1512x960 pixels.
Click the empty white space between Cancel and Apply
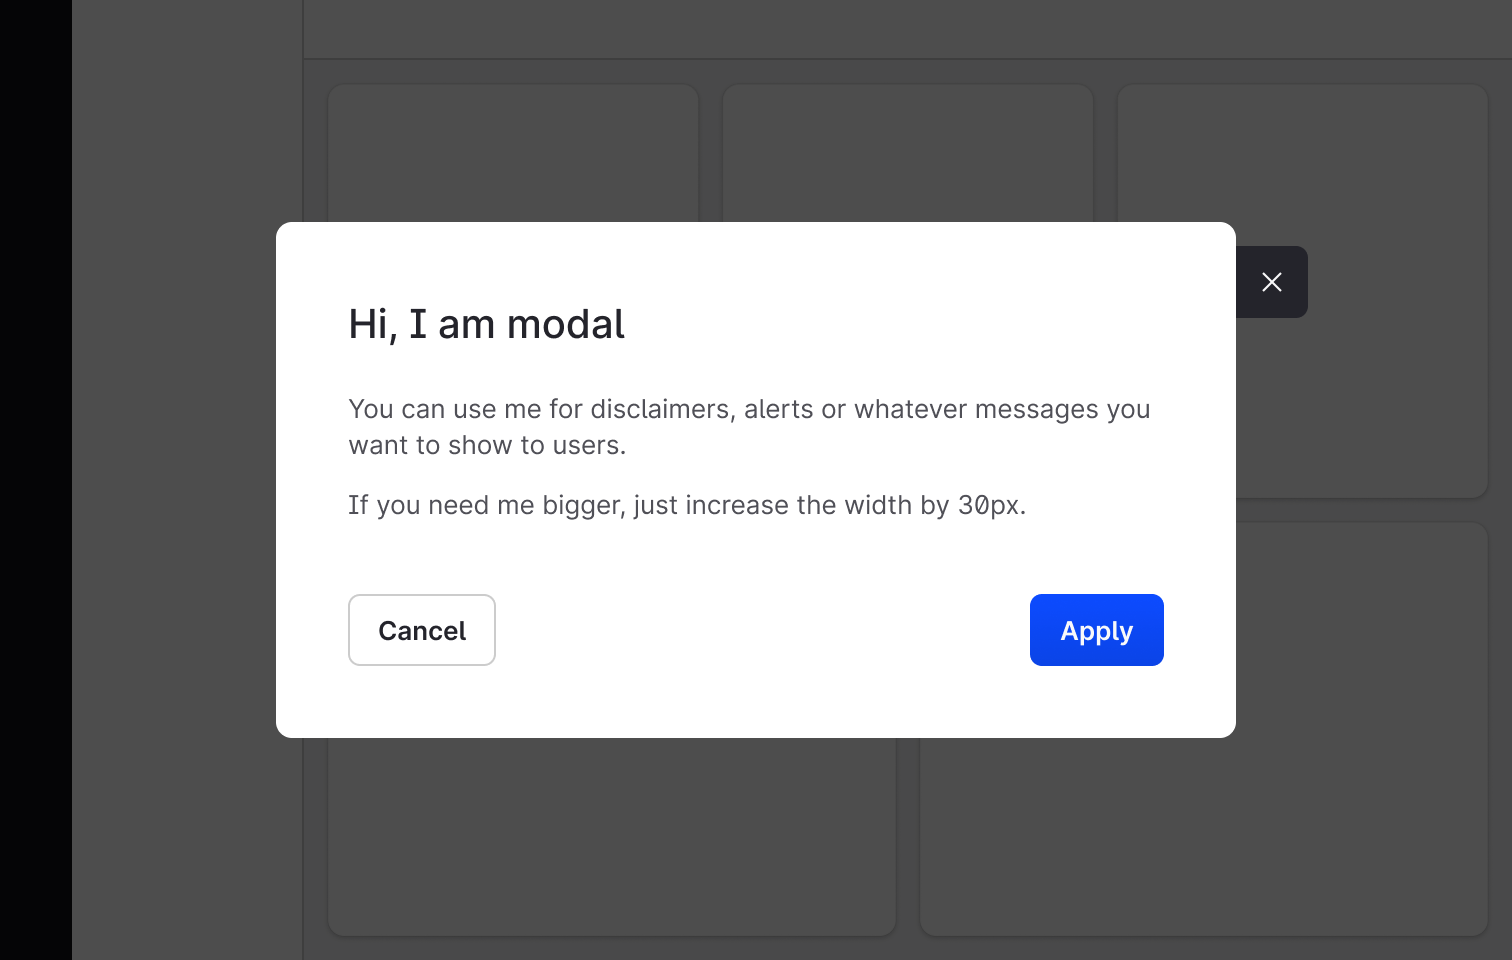(x=762, y=630)
